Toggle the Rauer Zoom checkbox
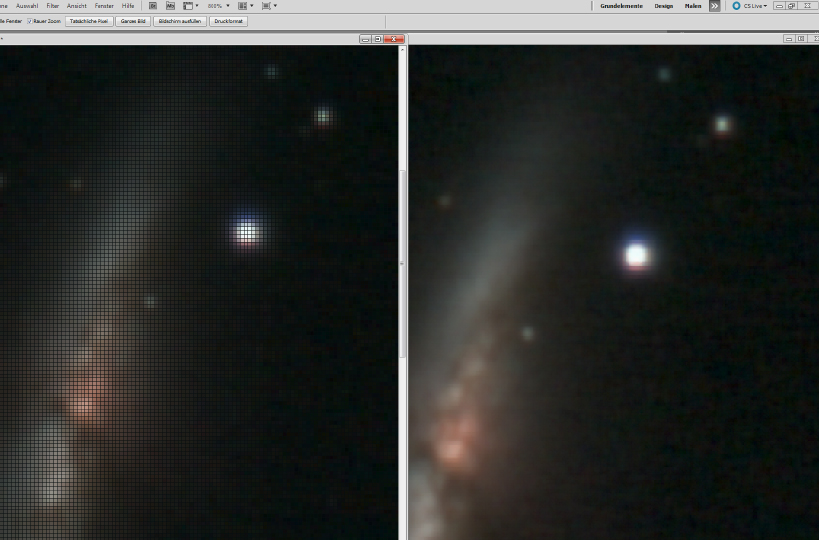 click(x=30, y=21)
